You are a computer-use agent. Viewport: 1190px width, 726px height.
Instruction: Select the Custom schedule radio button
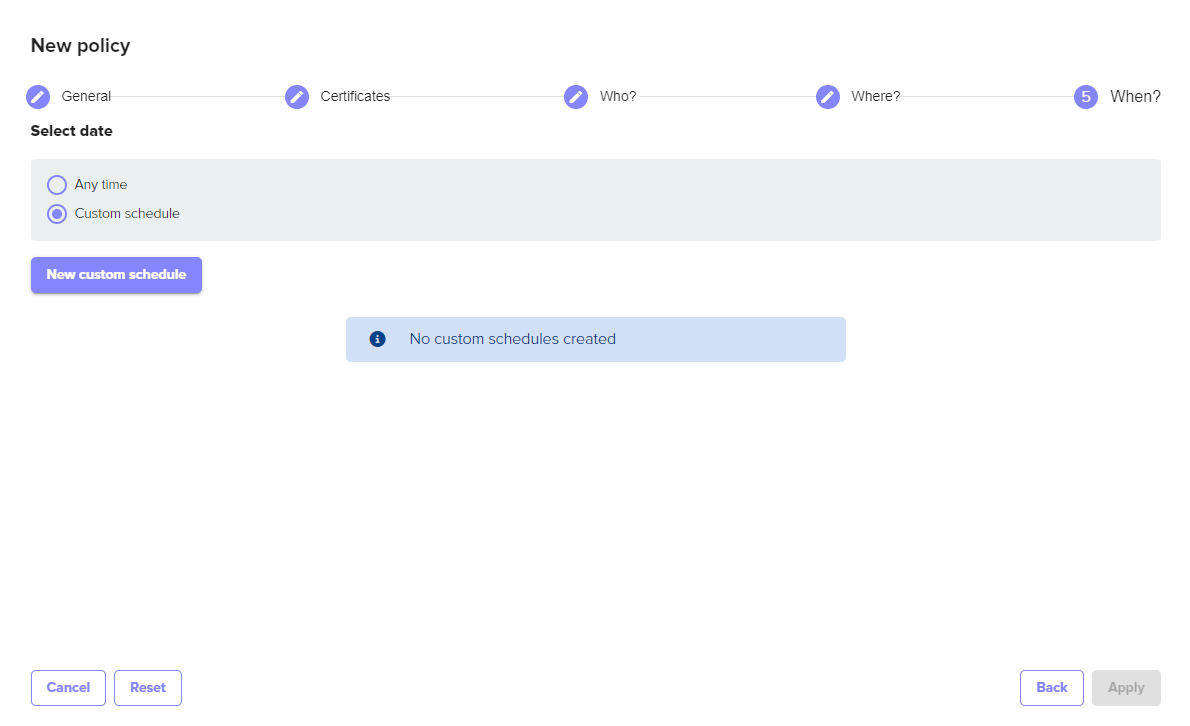click(57, 214)
